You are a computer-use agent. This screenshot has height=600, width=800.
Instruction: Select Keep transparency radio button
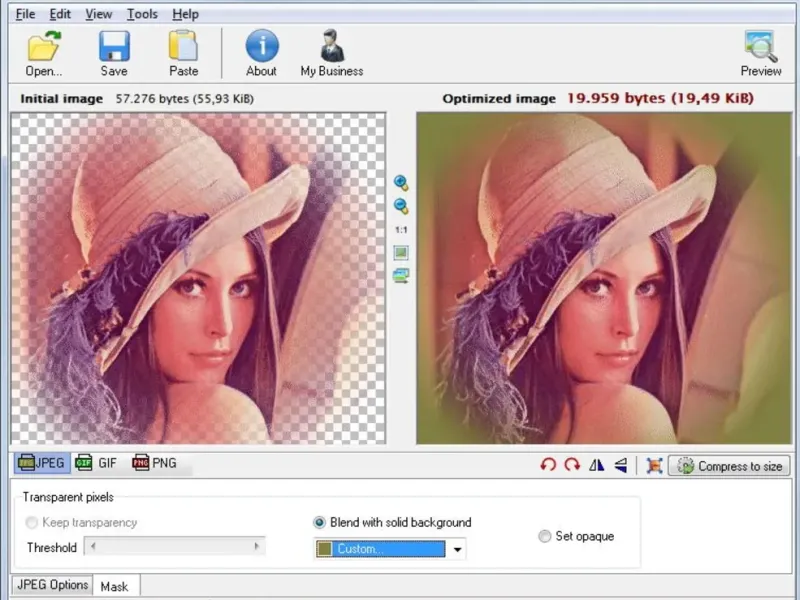32,522
